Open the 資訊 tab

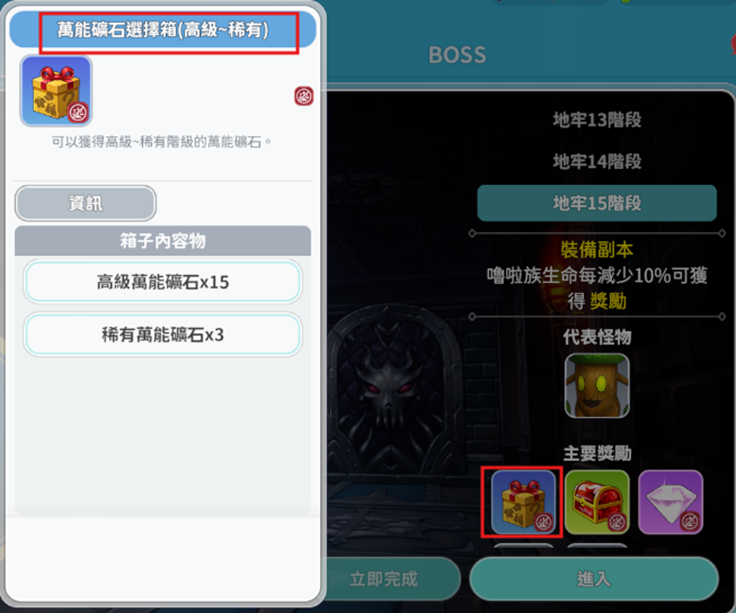pos(85,203)
